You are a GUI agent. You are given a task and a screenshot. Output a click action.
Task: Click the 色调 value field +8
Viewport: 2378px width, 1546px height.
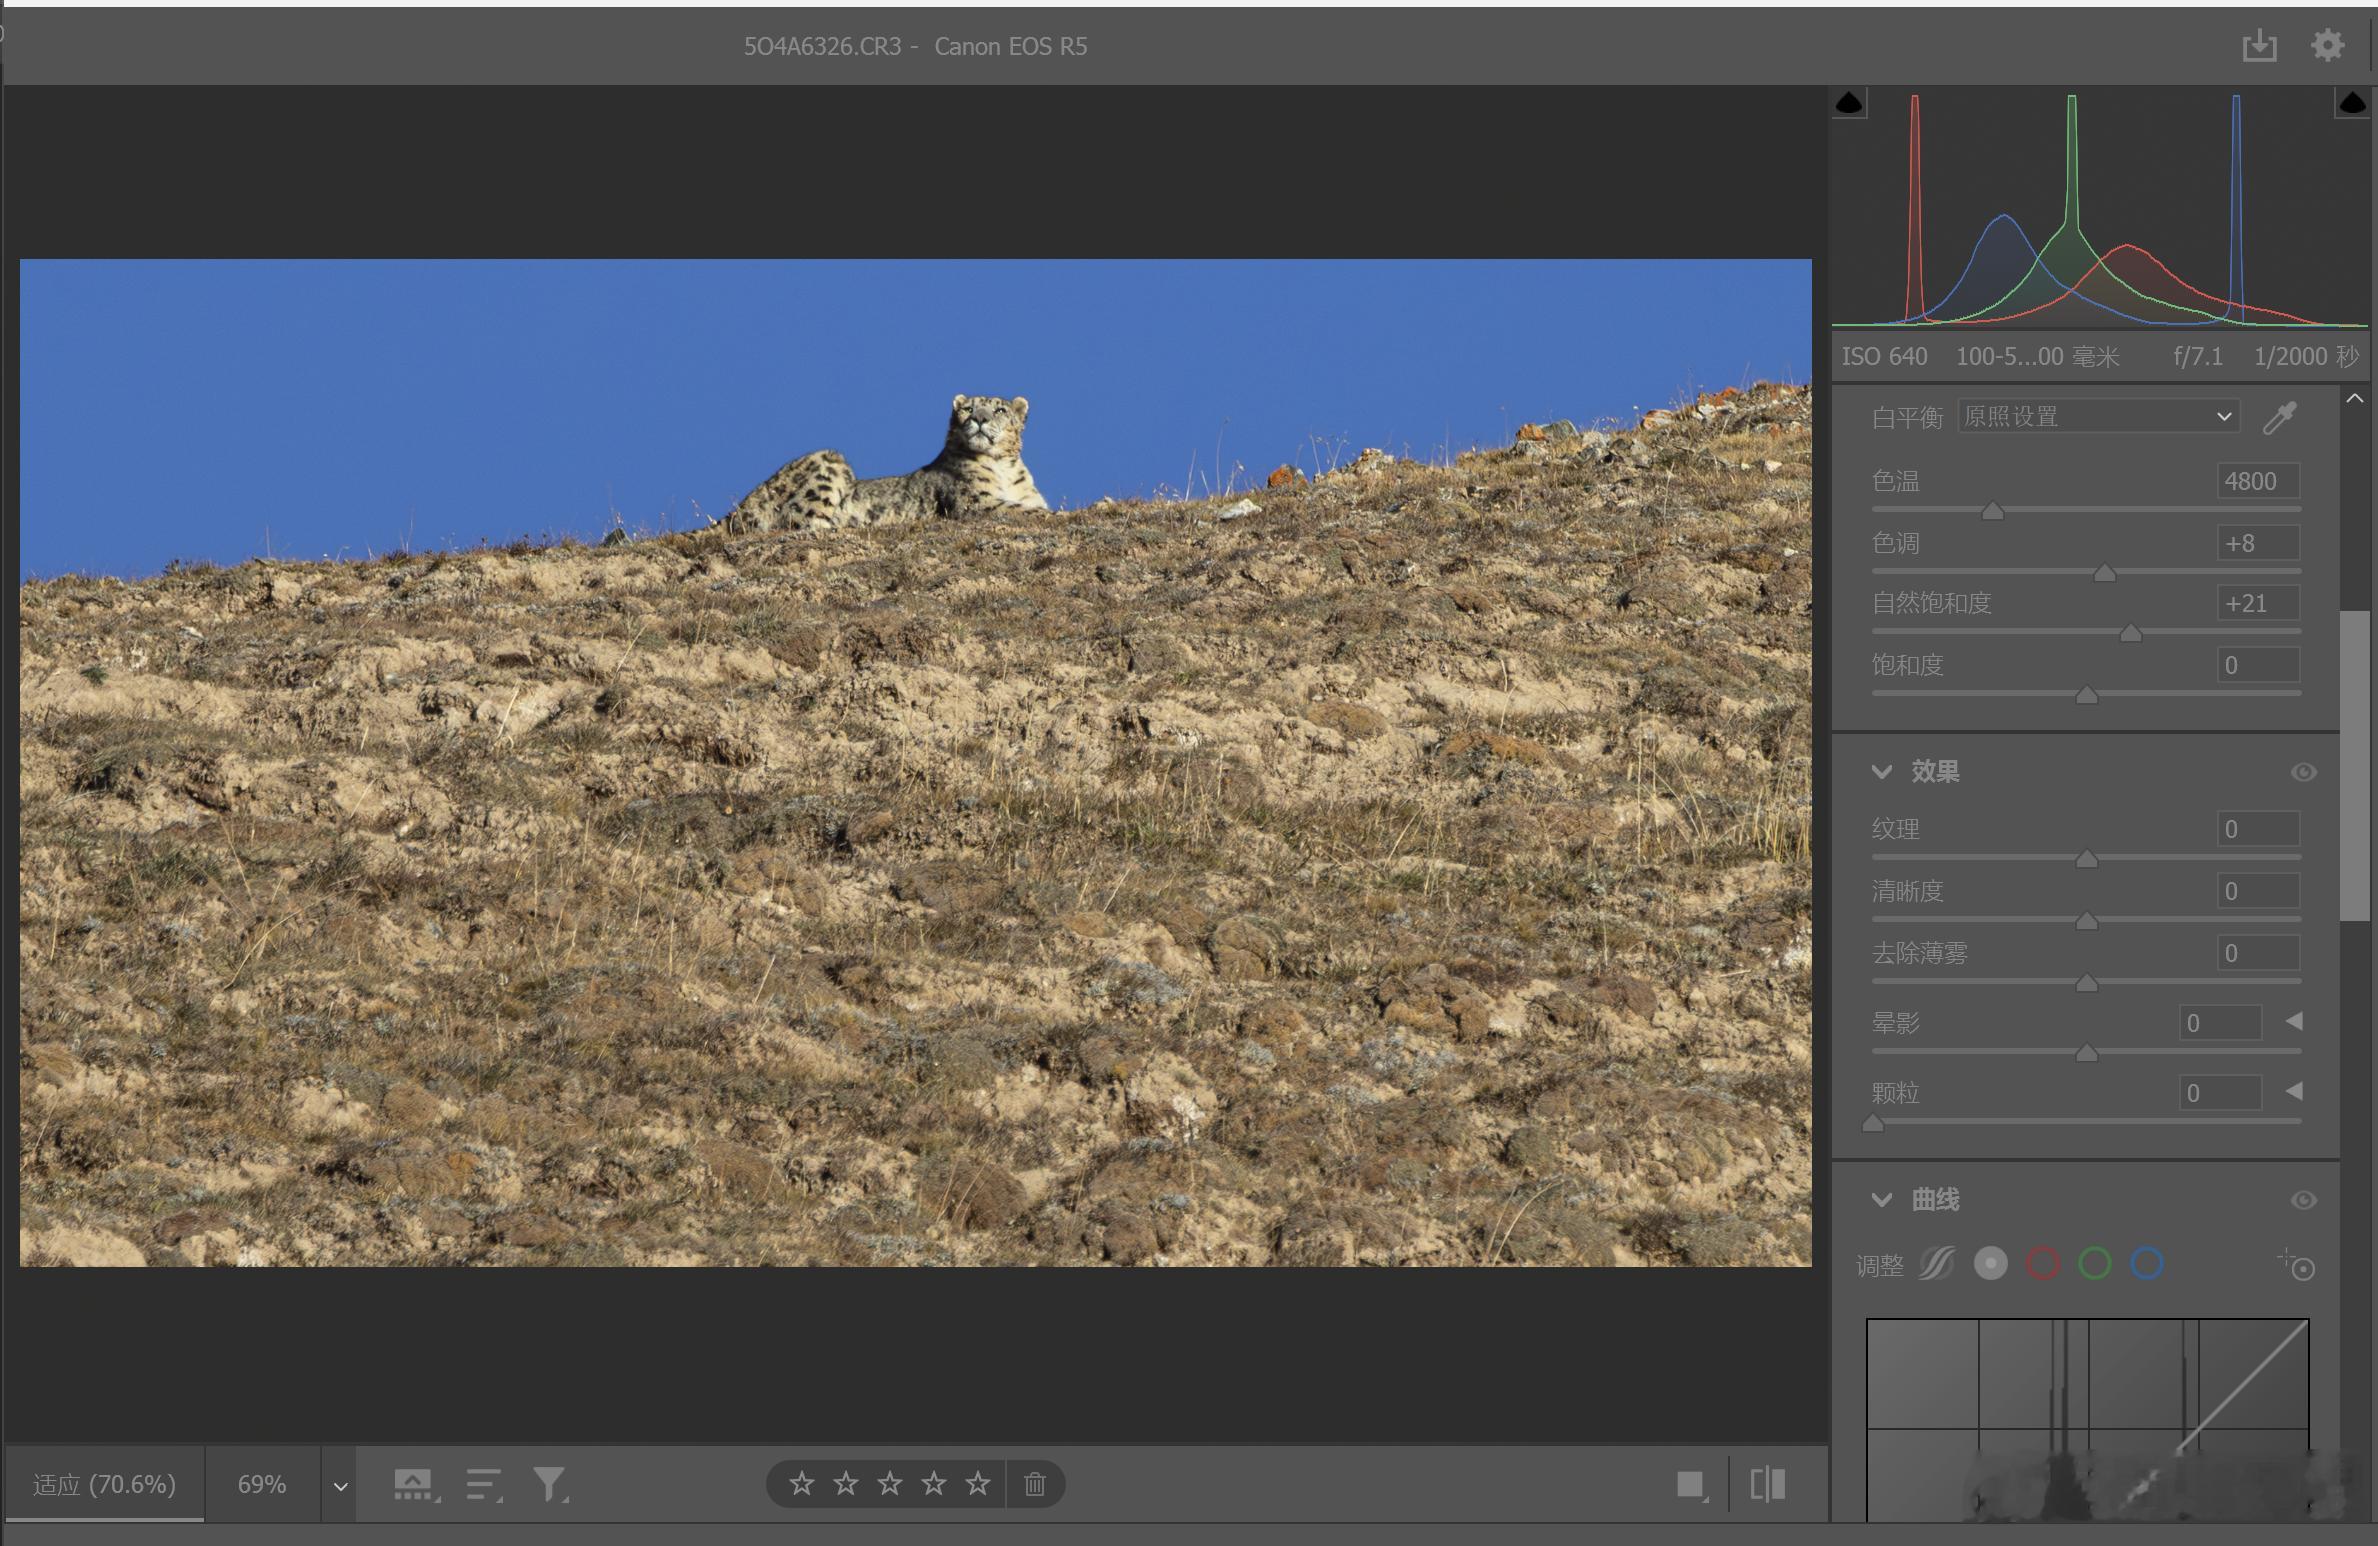(2258, 543)
